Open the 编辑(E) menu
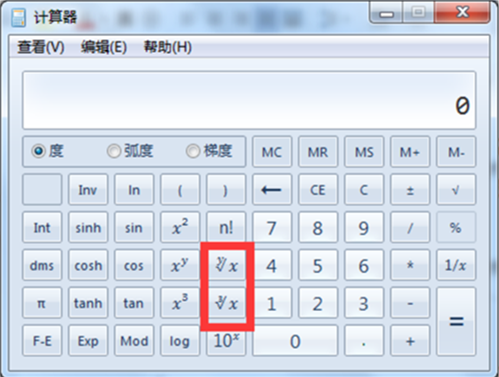The height and width of the screenshot is (377, 499). tap(104, 47)
